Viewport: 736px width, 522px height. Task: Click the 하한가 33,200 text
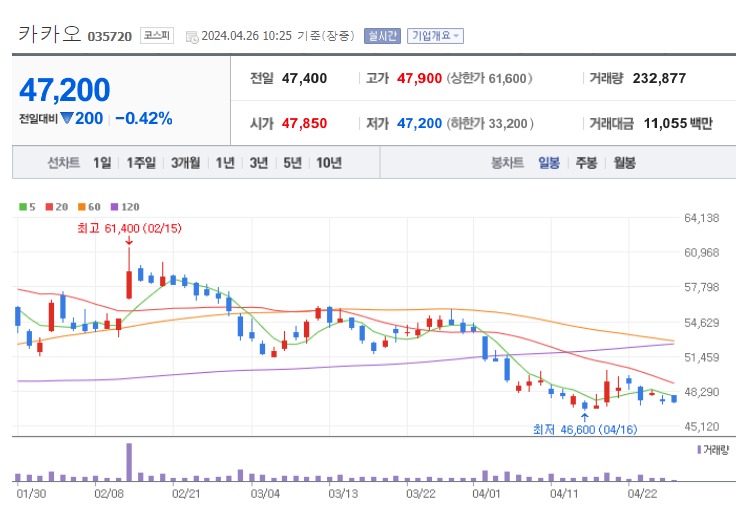click(490, 123)
